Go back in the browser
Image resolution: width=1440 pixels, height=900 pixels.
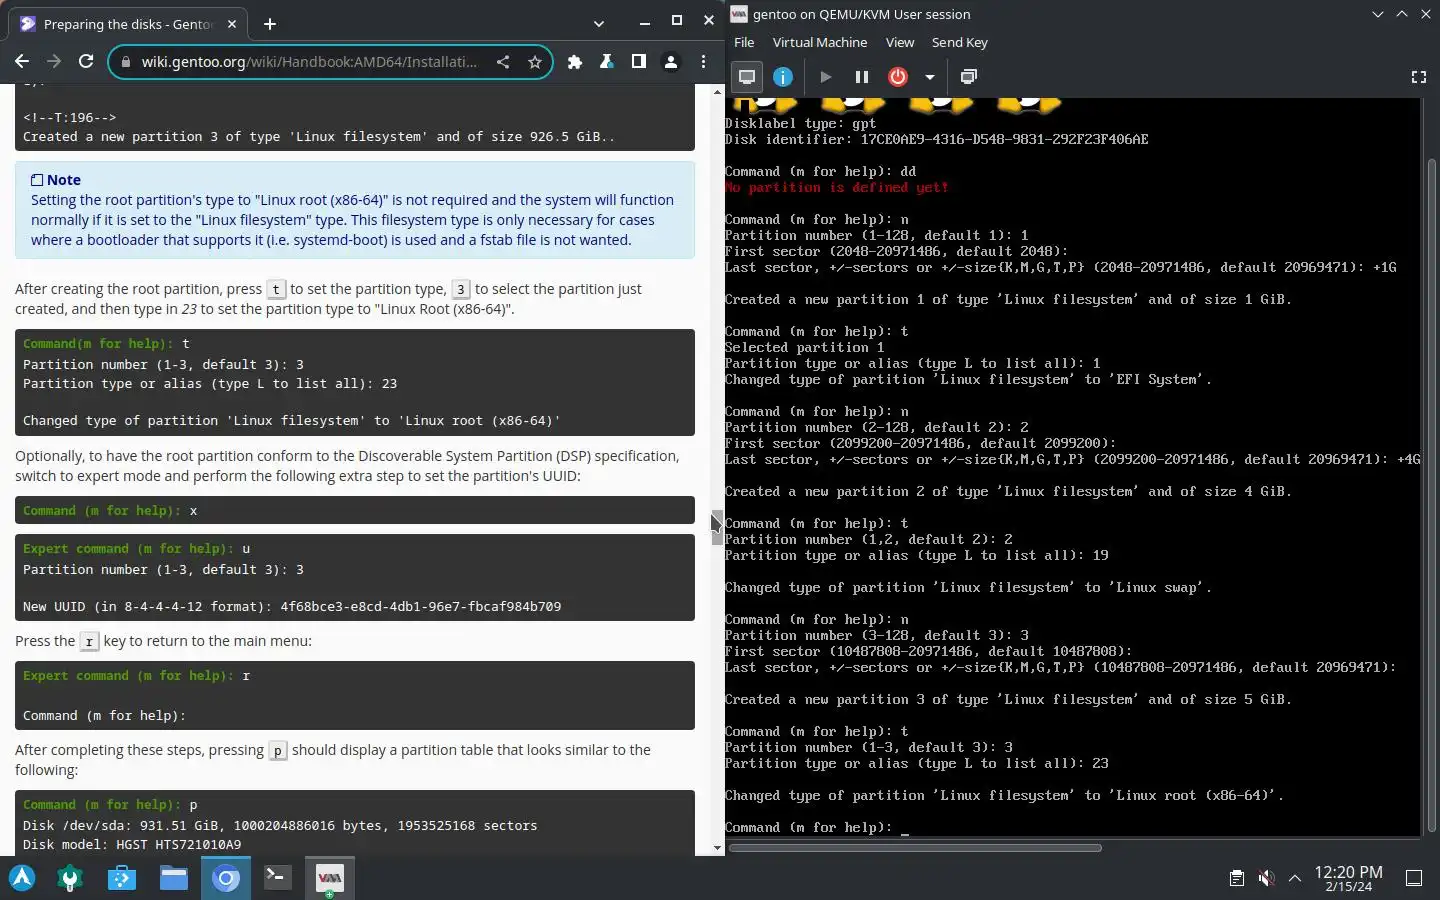(x=22, y=62)
